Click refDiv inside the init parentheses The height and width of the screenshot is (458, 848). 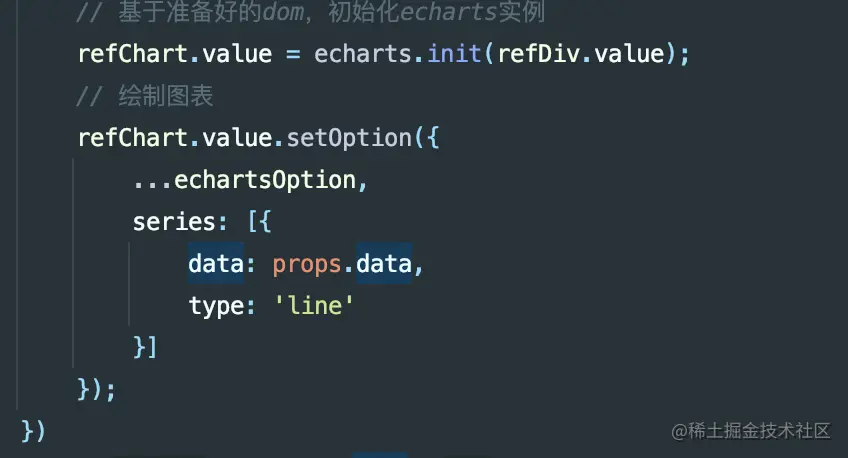tap(542, 53)
